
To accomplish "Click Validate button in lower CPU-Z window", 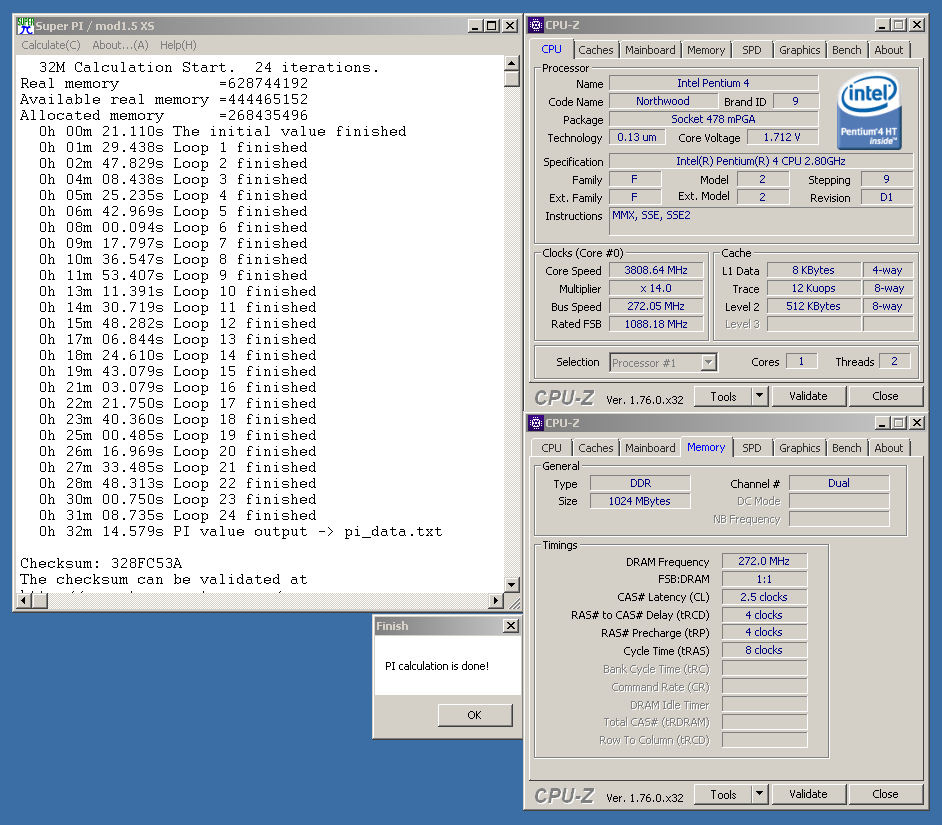I will [x=808, y=794].
